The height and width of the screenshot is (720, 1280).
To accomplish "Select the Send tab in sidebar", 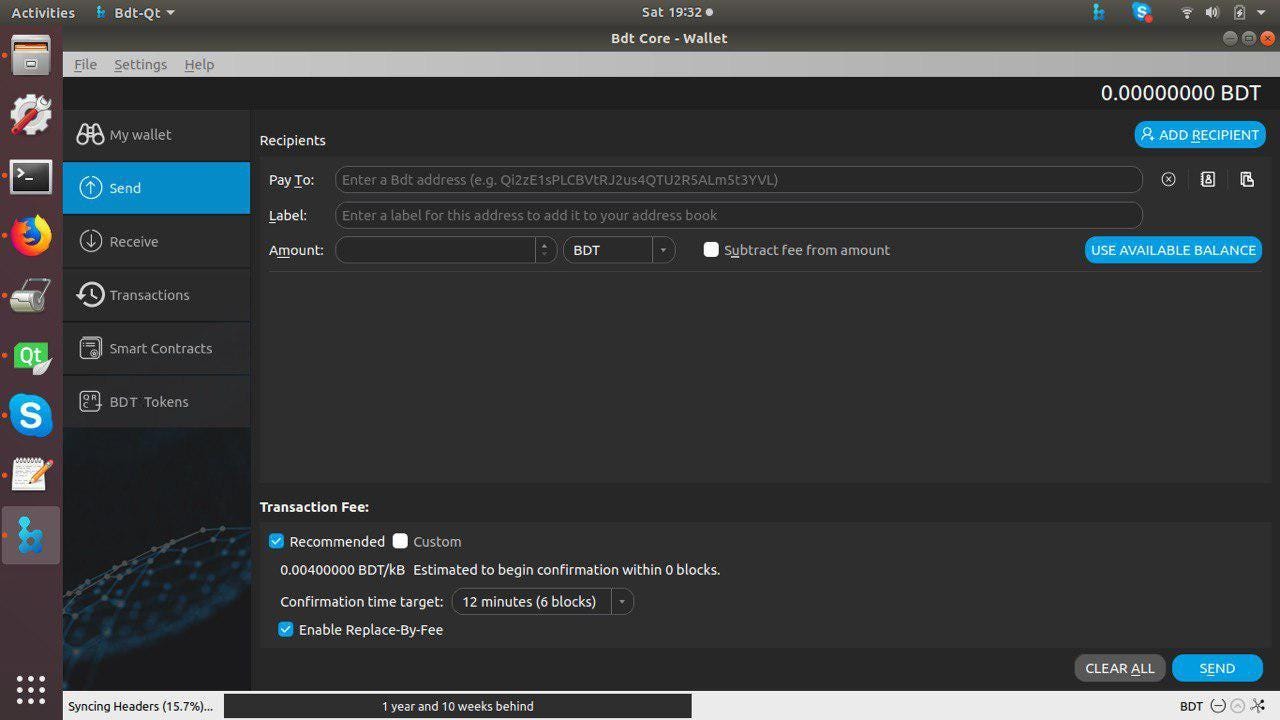I will (x=156, y=188).
